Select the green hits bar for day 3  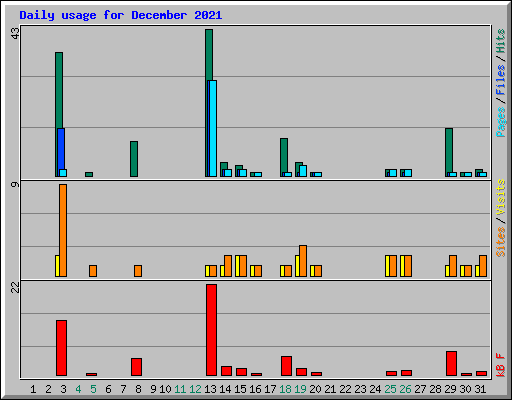pyautogui.click(x=59, y=90)
